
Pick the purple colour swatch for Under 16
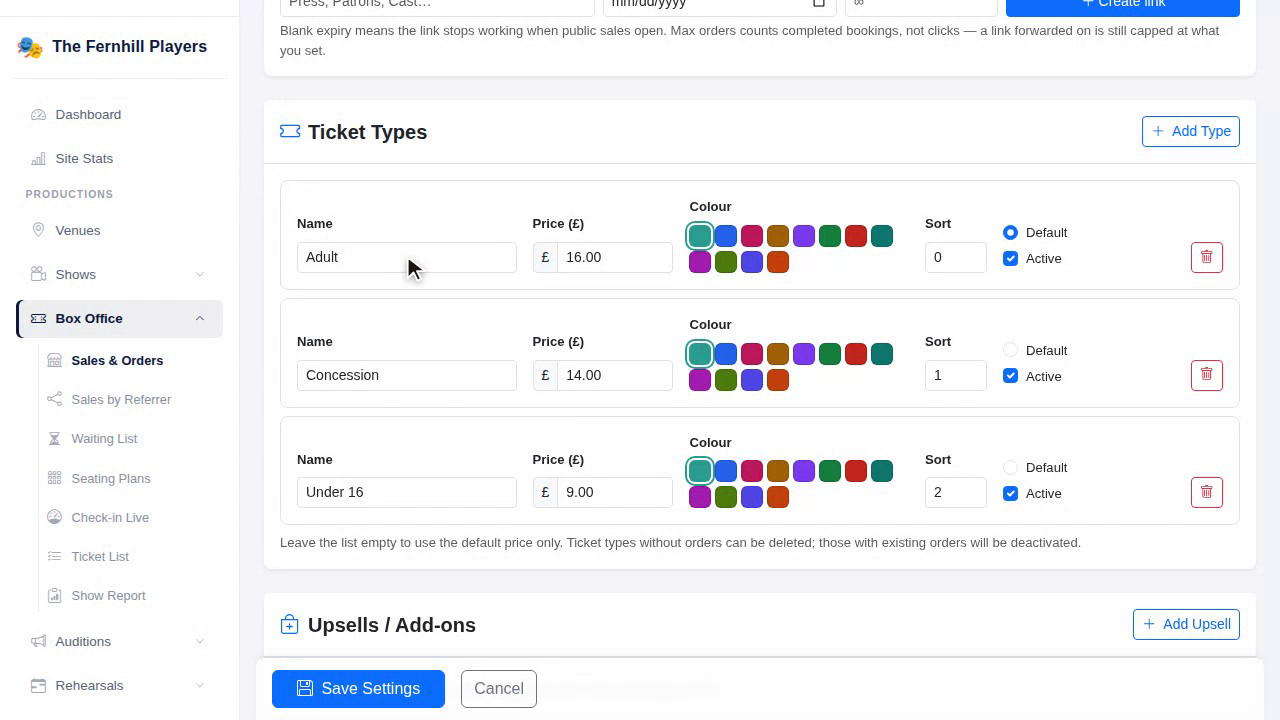pos(804,471)
